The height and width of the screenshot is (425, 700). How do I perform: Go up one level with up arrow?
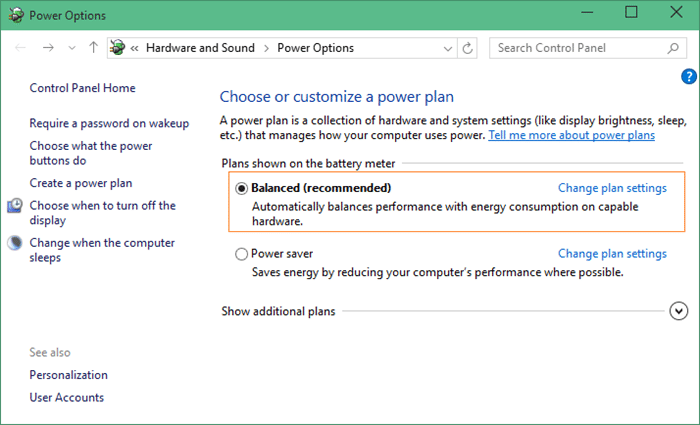click(x=93, y=47)
